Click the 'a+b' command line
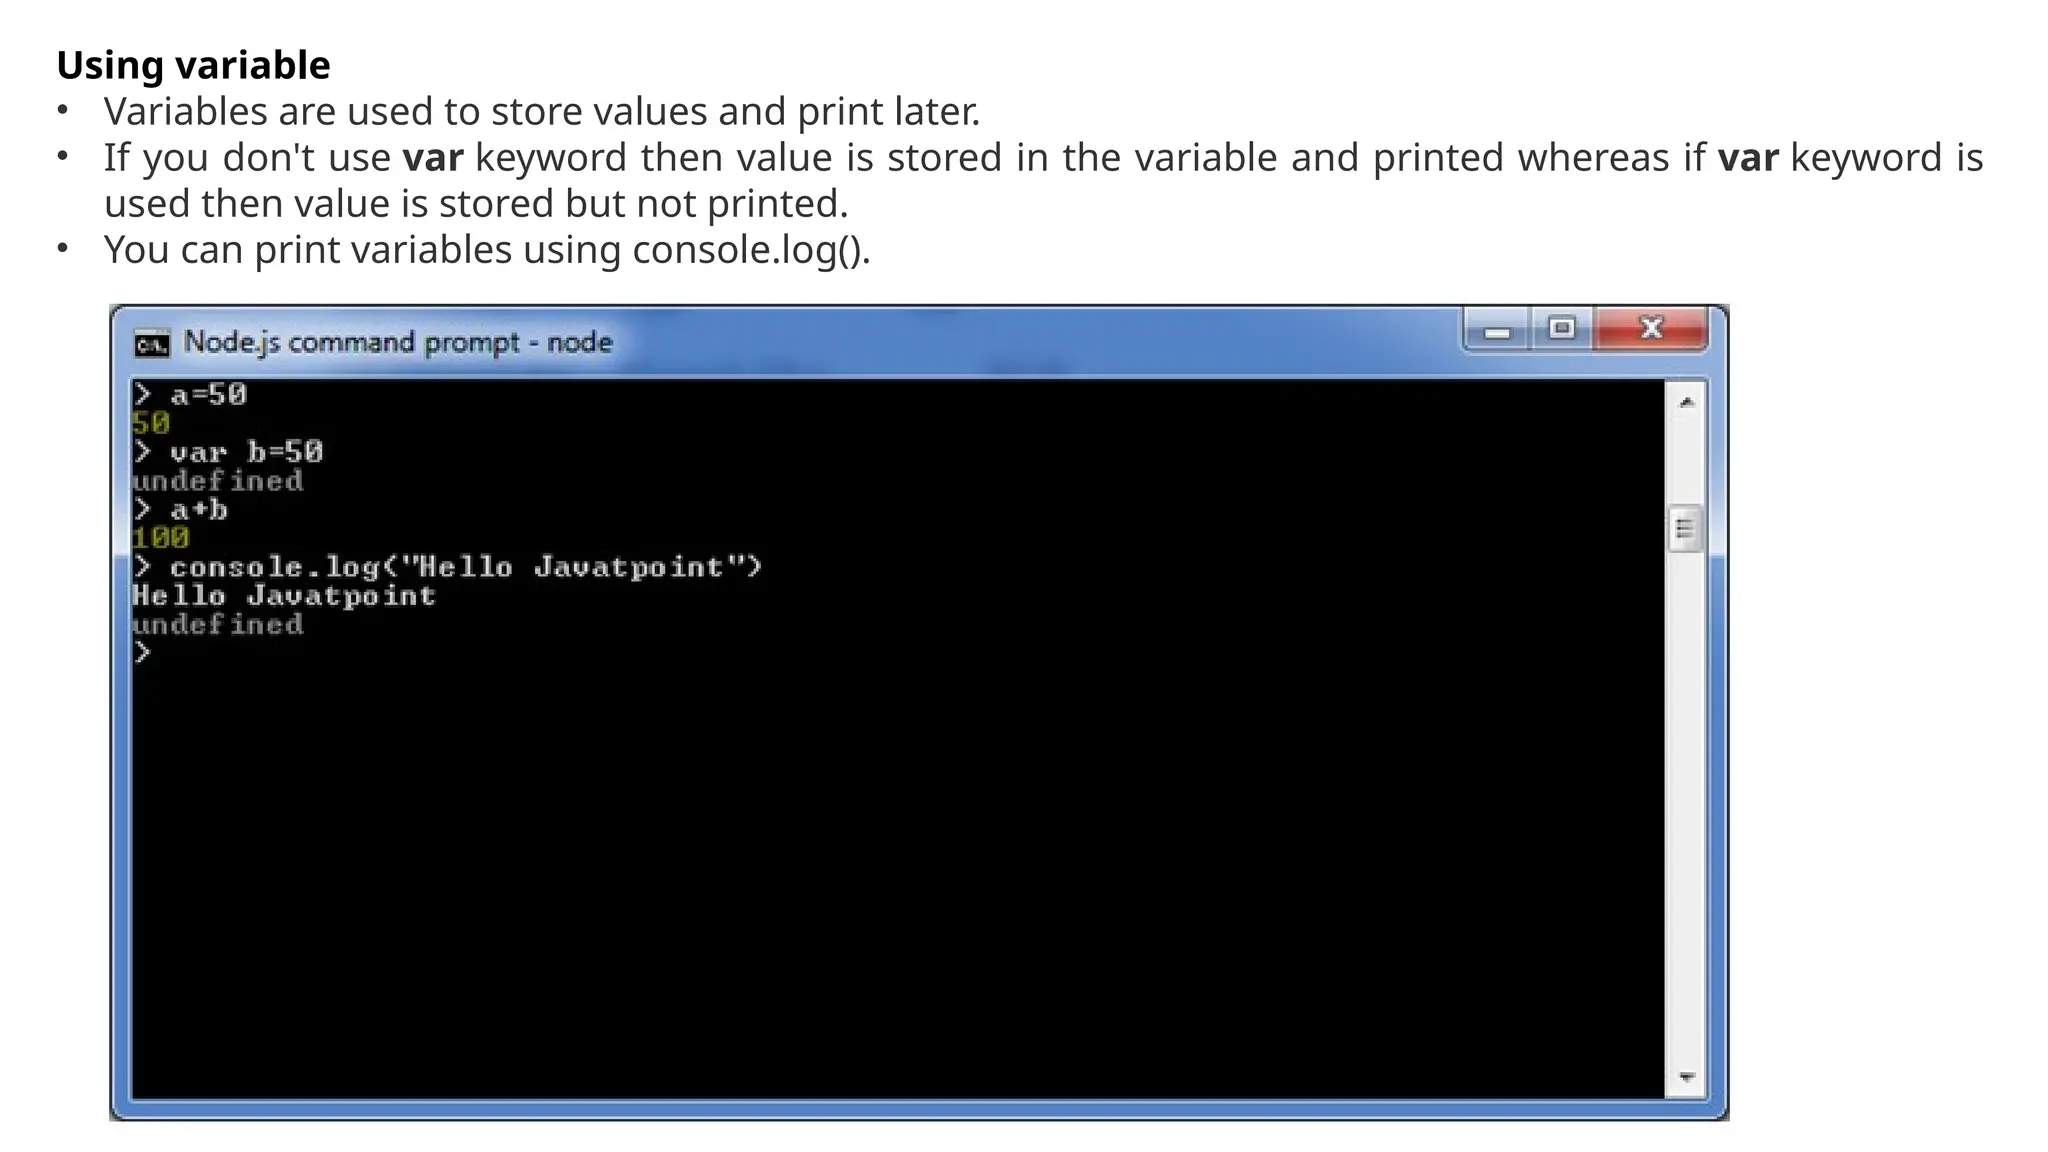 pyautogui.click(x=180, y=510)
